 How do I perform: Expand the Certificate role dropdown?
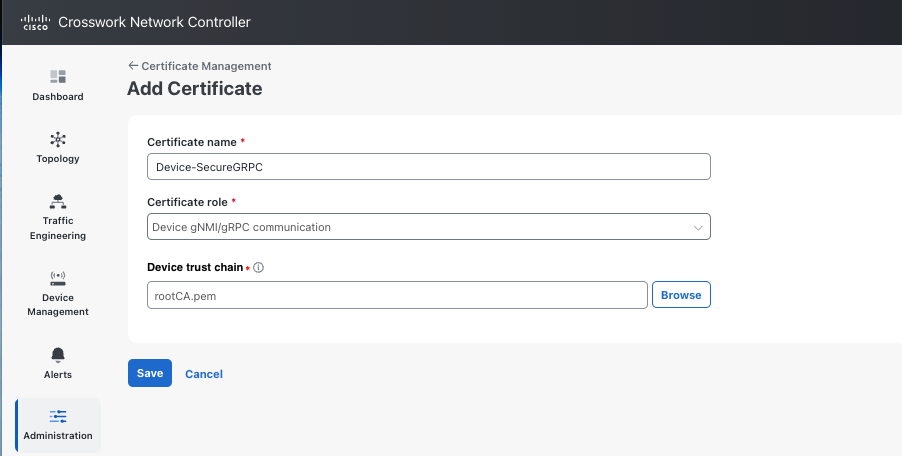tap(429, 227)
